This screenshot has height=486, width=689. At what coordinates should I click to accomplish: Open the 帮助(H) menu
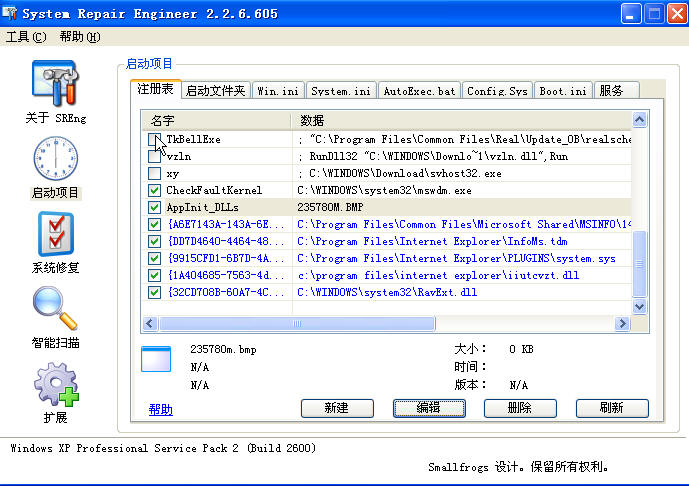(80, 37)
